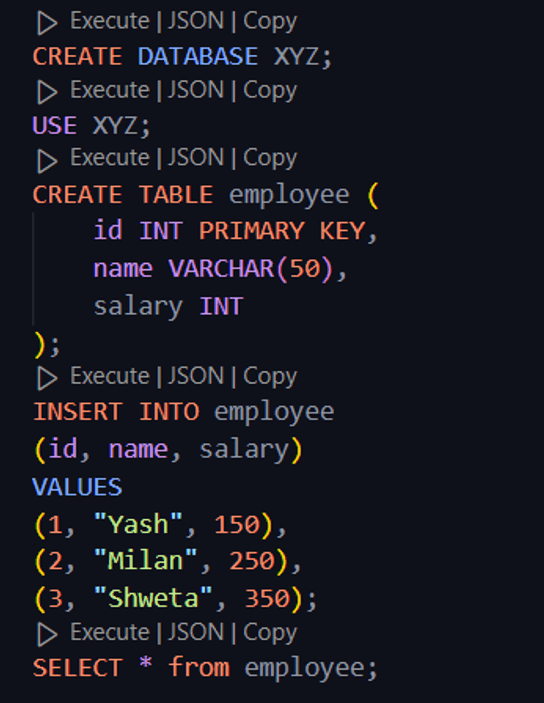Click the "Shweta" string value in code
Viewport: 544px width, 703px height.
click(x=153, y=598)
